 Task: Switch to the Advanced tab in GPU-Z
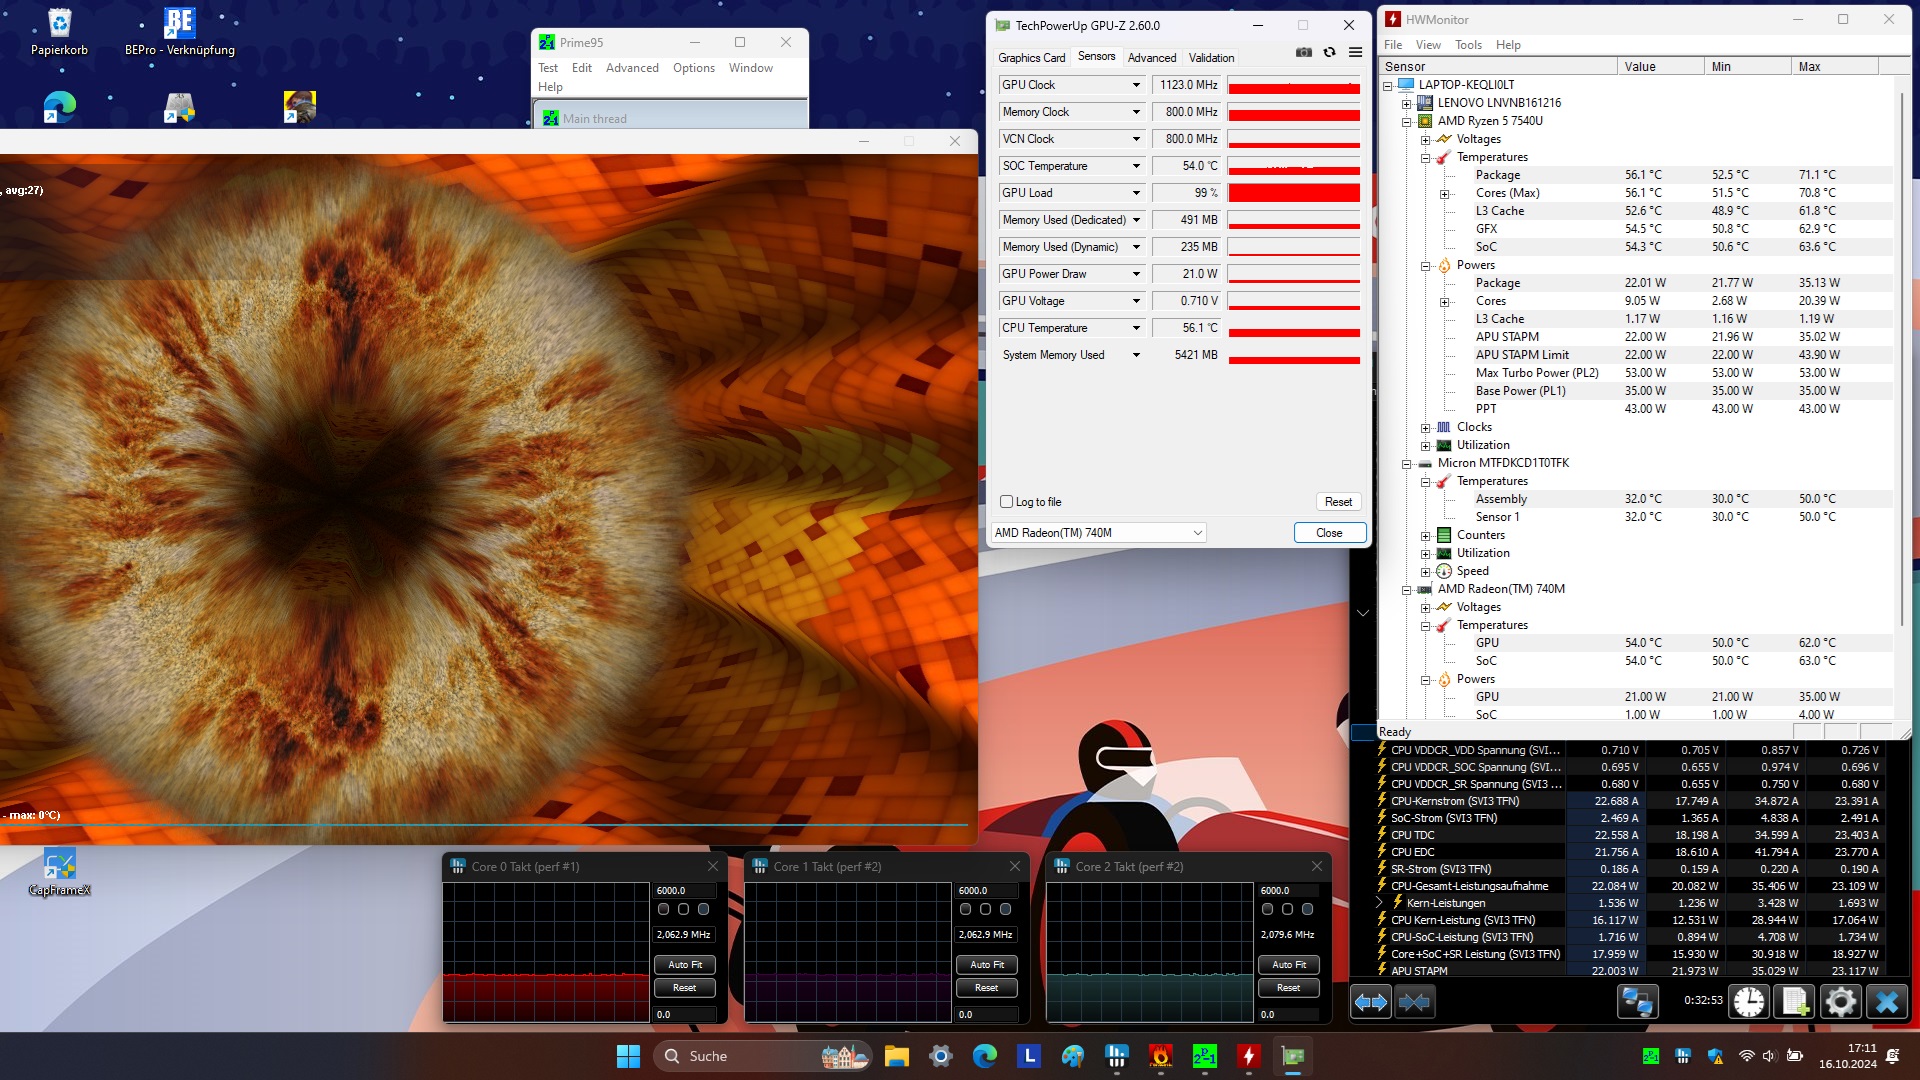(1152, 58)
